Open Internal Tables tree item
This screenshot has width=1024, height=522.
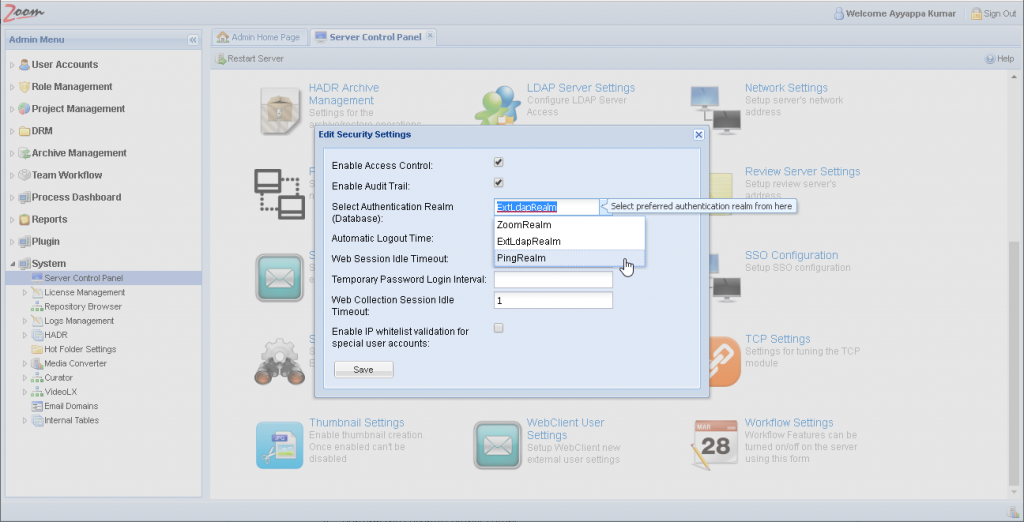pos(72,421)
